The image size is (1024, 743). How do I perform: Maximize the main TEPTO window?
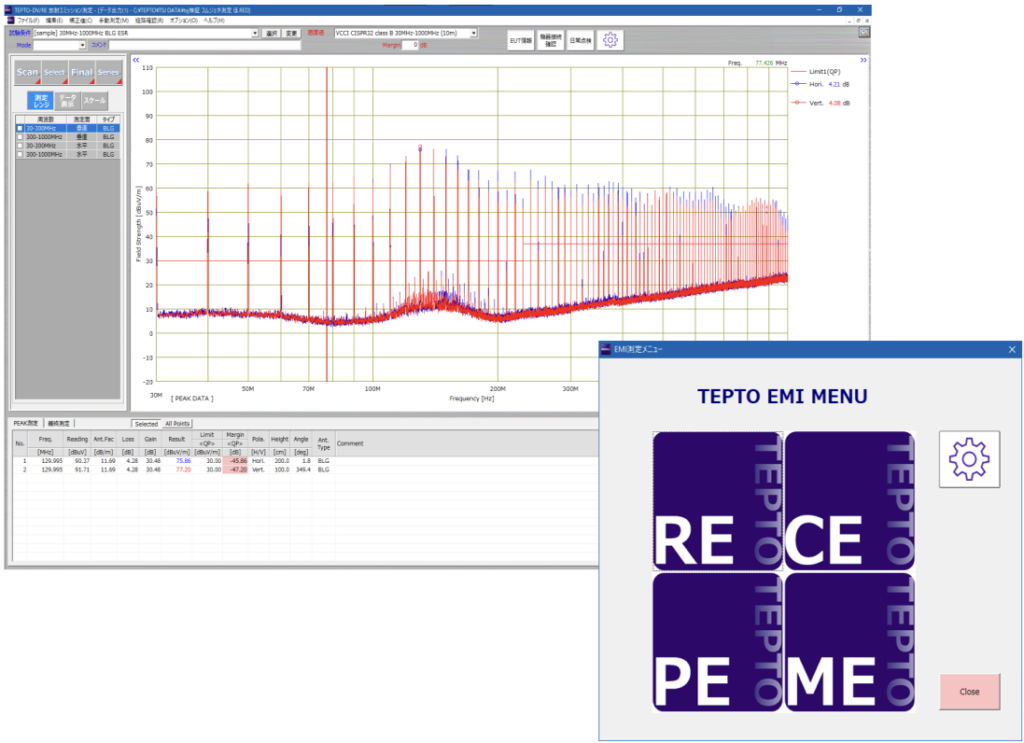839,10
